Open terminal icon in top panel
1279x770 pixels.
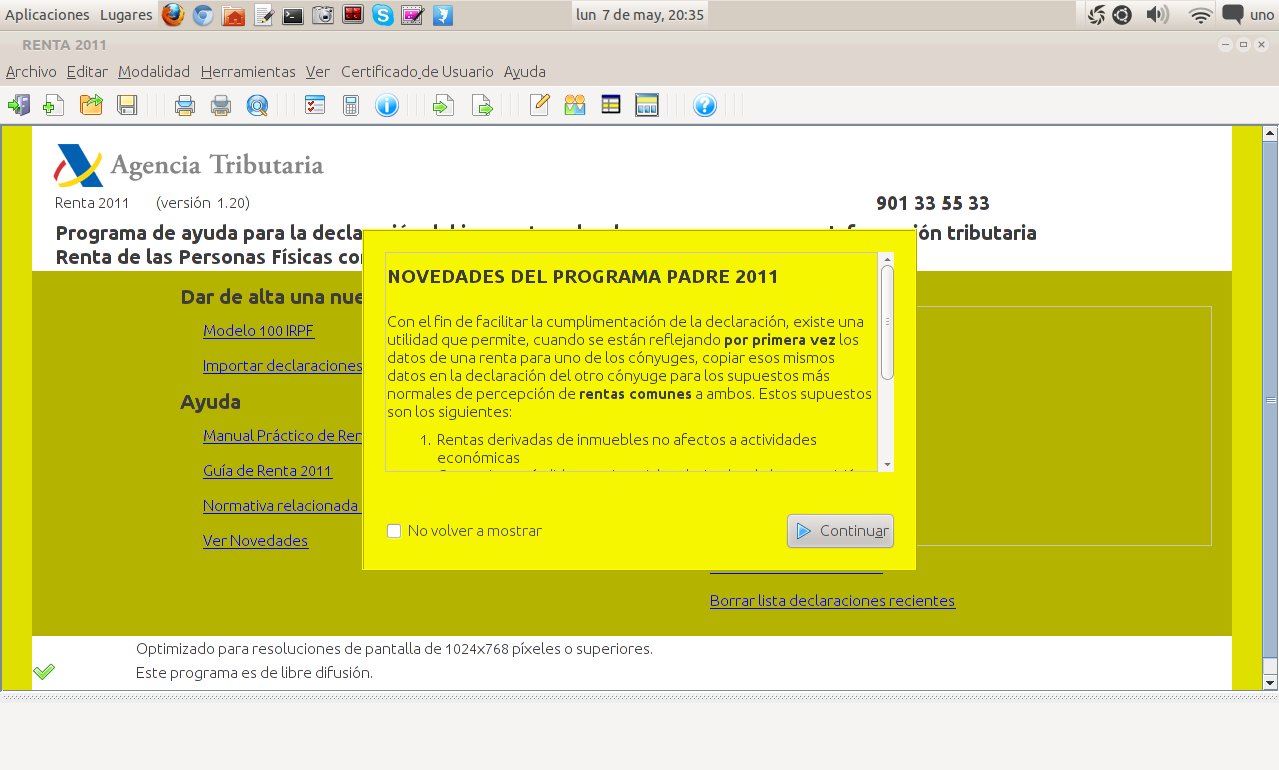pyautogui.click(x=293, y=15)
